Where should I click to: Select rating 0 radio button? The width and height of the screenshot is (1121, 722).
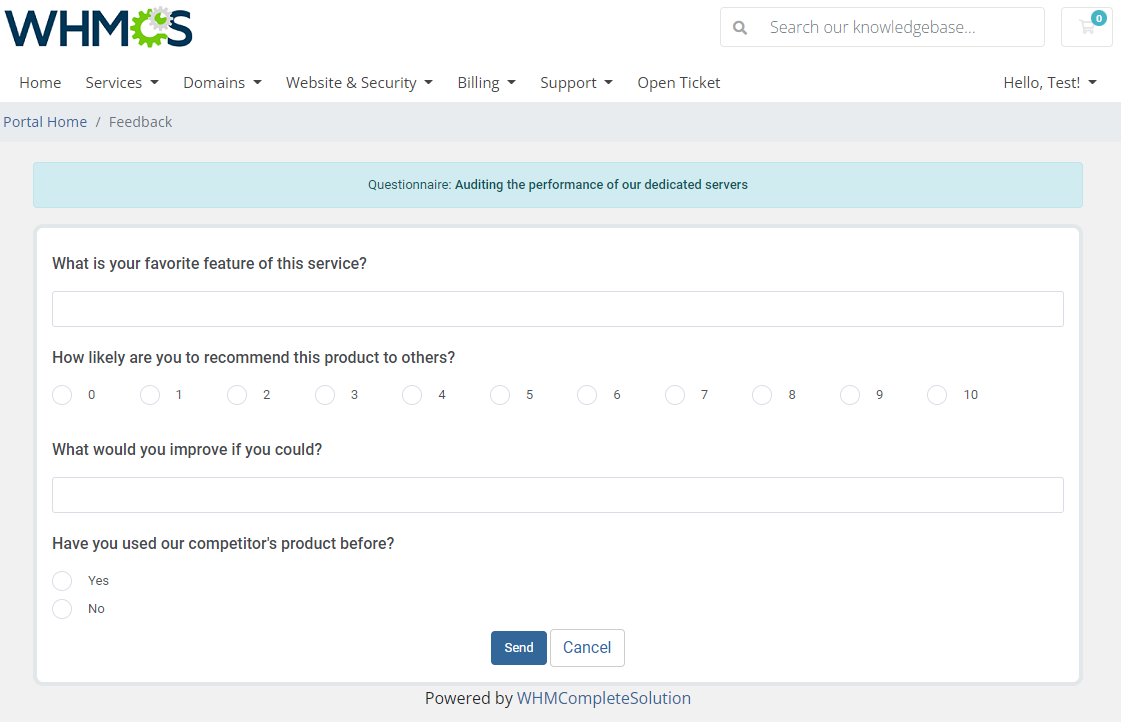click(62, 395)
